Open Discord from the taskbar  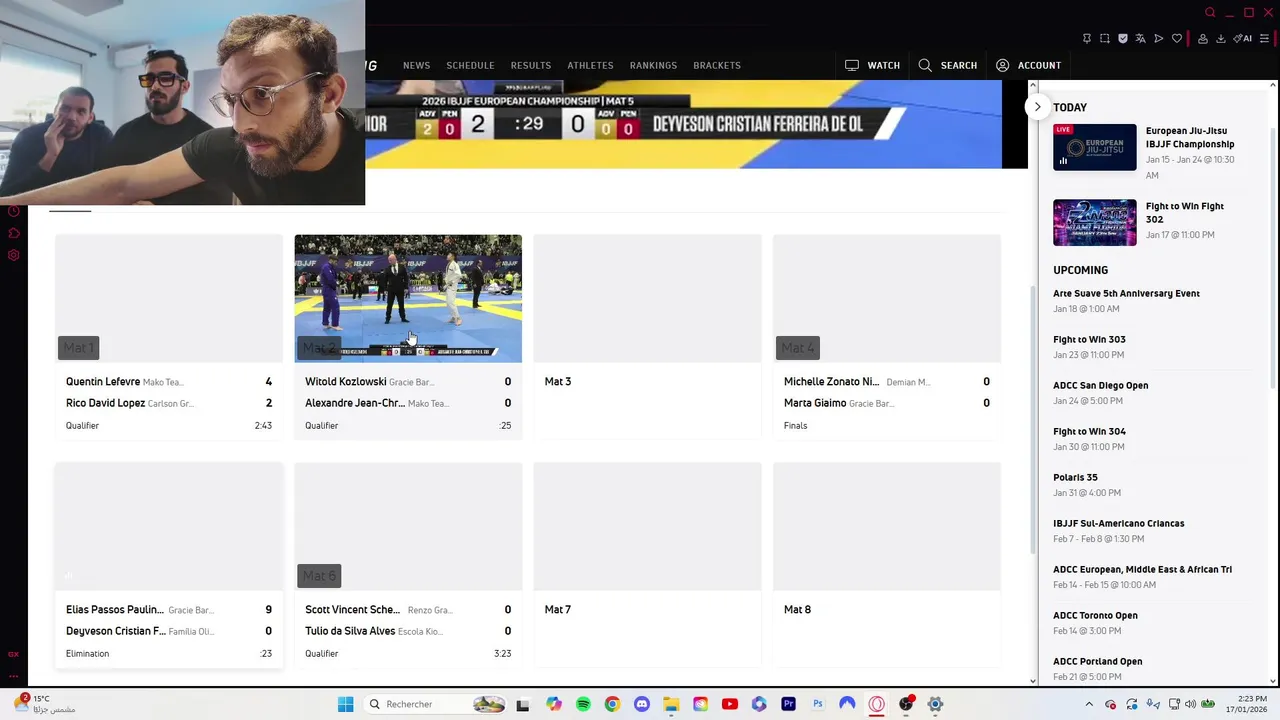642,704
